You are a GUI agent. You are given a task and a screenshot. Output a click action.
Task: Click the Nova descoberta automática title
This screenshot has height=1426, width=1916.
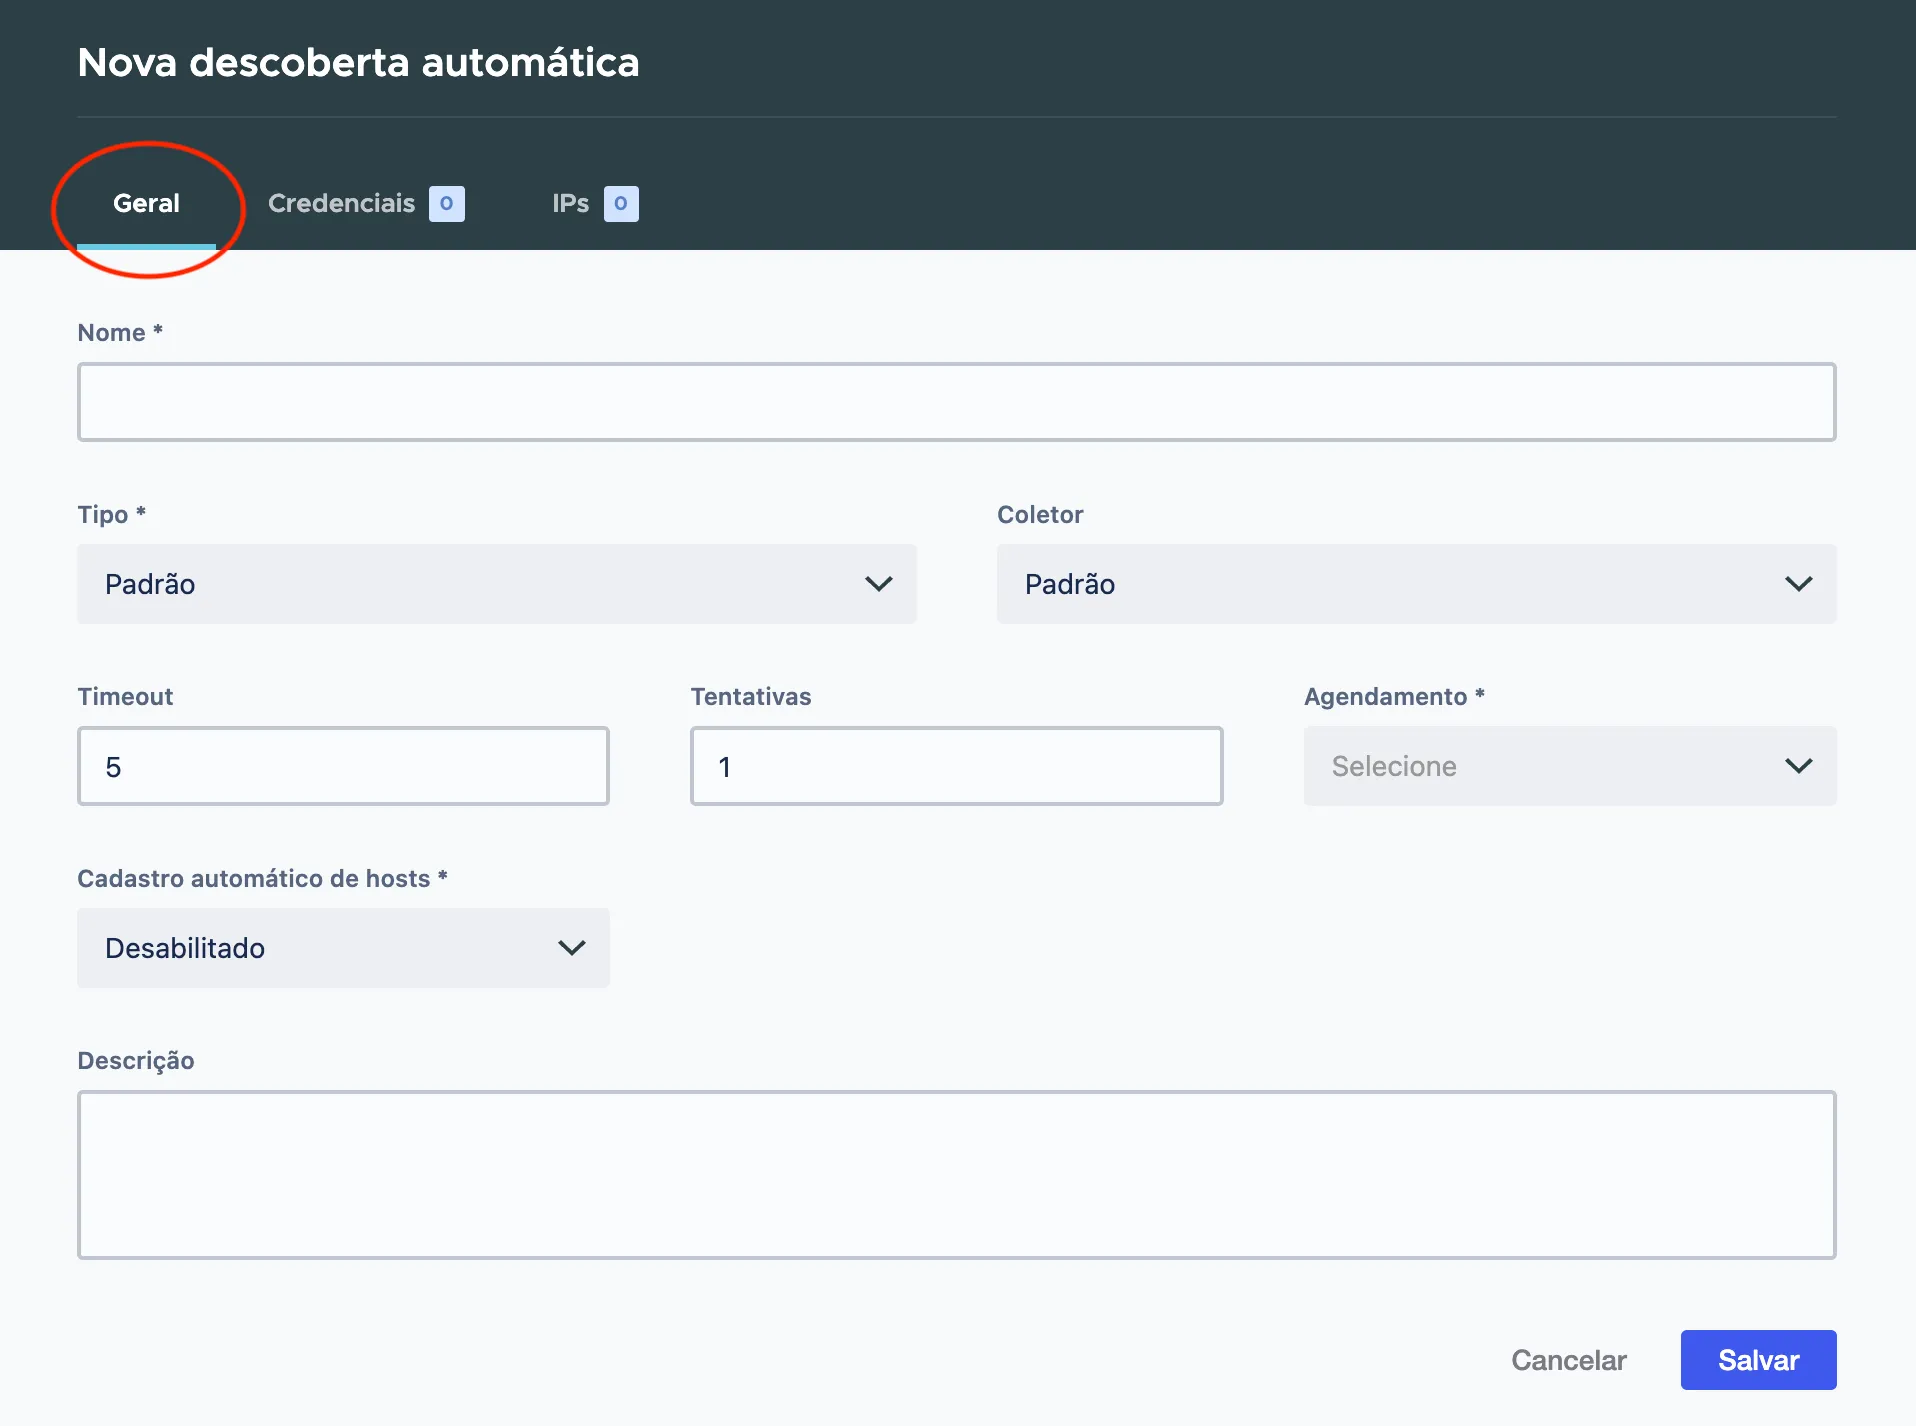[x=358, y=62]
